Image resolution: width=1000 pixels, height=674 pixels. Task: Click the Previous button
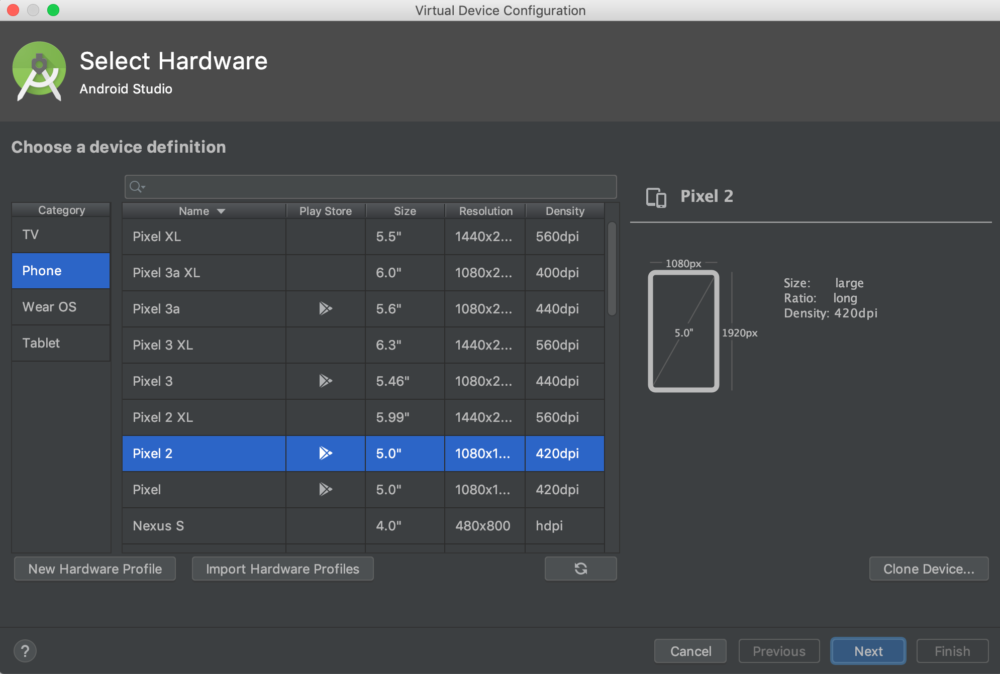coord(779,651)
